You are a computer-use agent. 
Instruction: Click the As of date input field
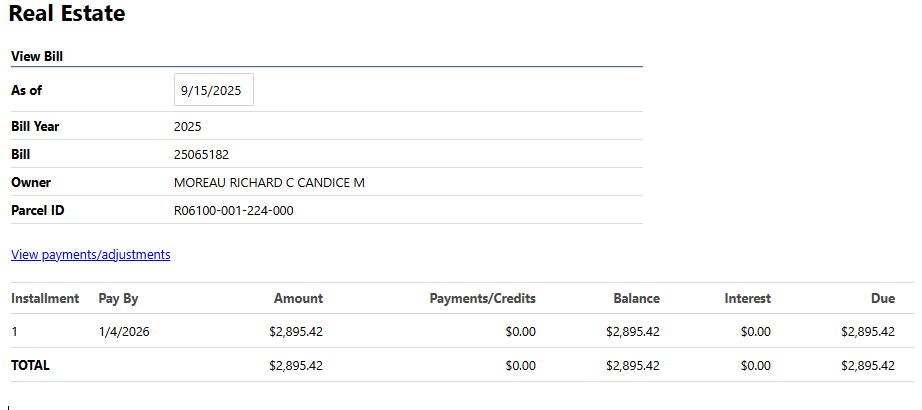213,90
